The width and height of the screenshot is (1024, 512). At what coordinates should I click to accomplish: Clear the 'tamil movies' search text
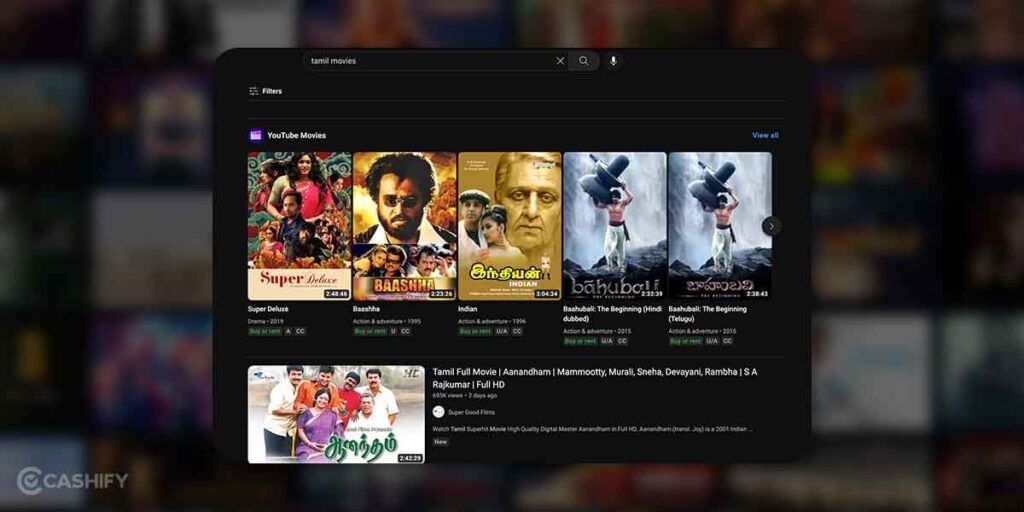tap(560, 61)
